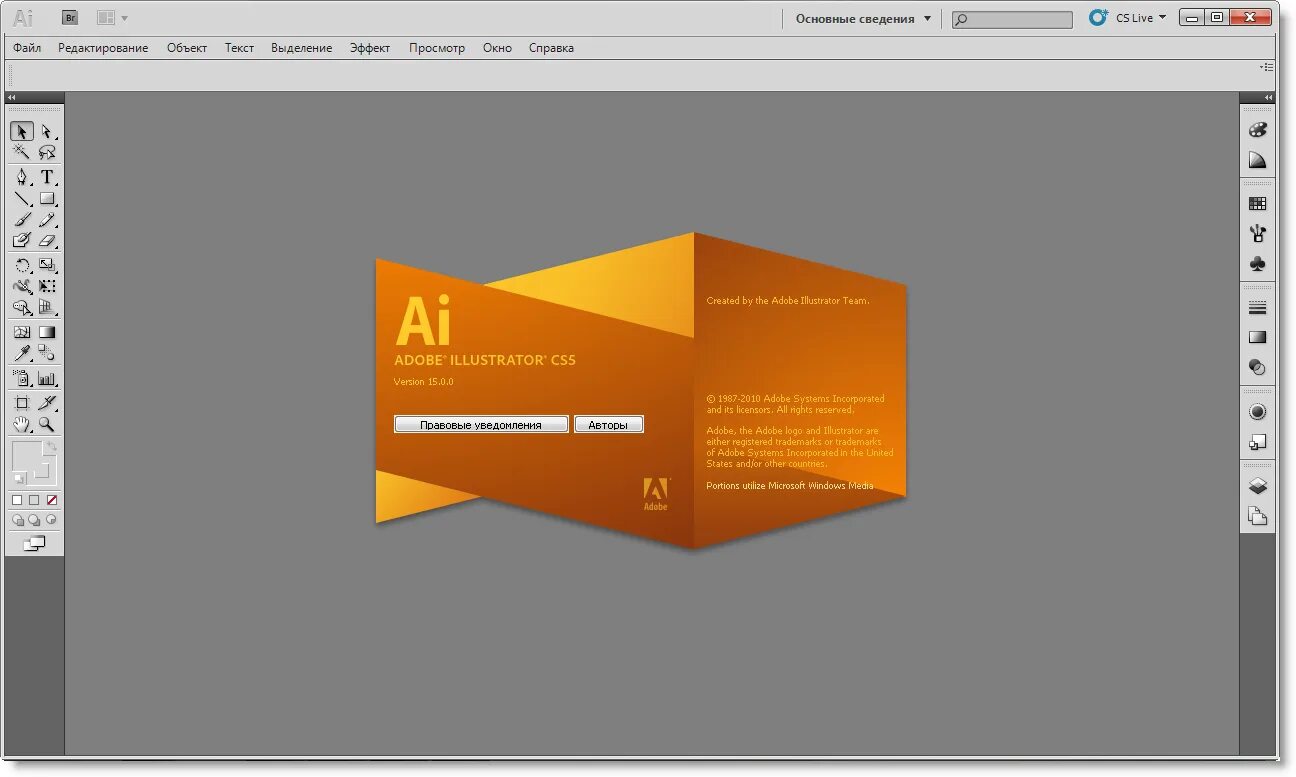Change screen mode button
Viewport: 1296px width, 777px height.
point(35,543)
